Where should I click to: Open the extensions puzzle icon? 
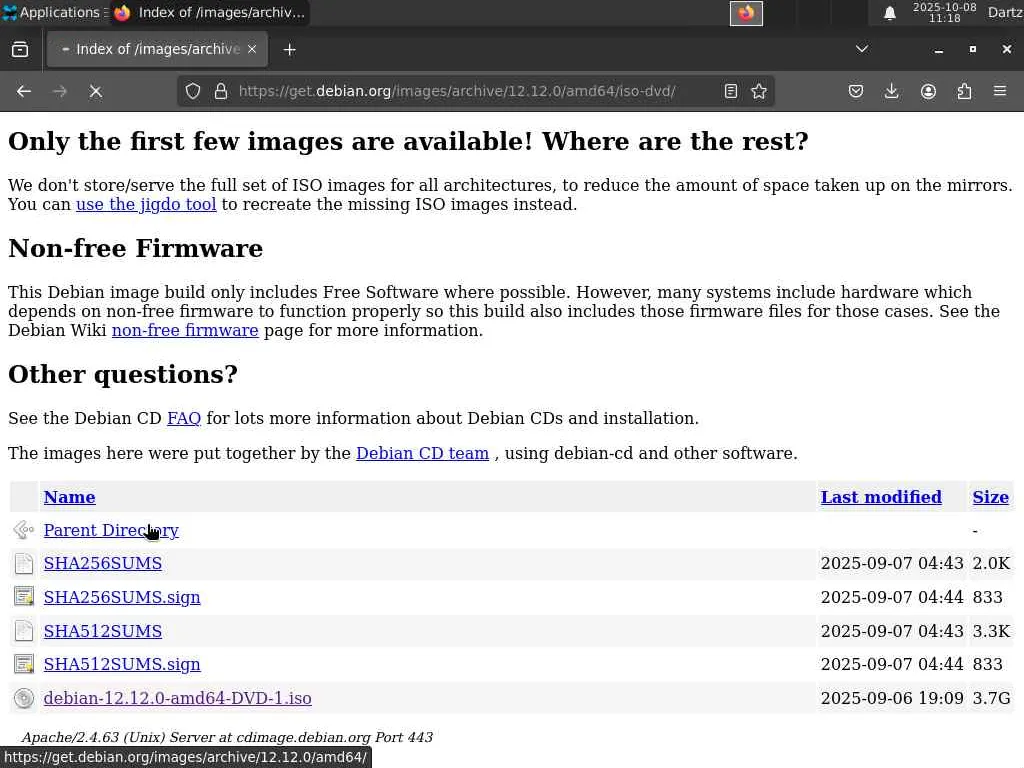point(964,91)
